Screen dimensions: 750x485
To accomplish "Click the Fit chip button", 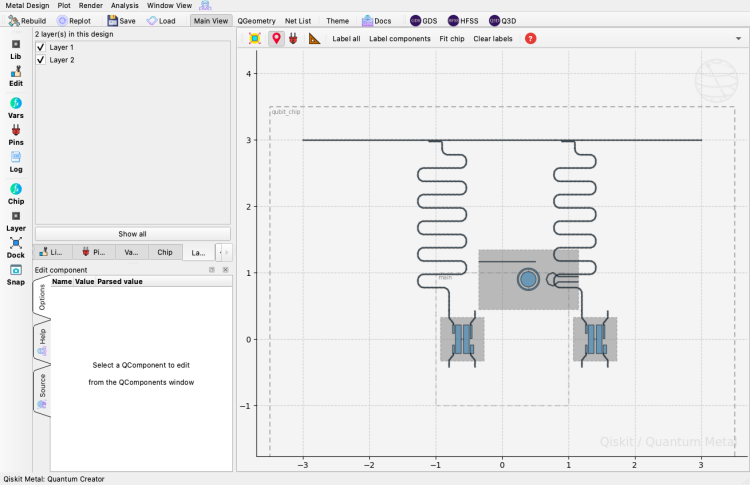I will point(452,39).
